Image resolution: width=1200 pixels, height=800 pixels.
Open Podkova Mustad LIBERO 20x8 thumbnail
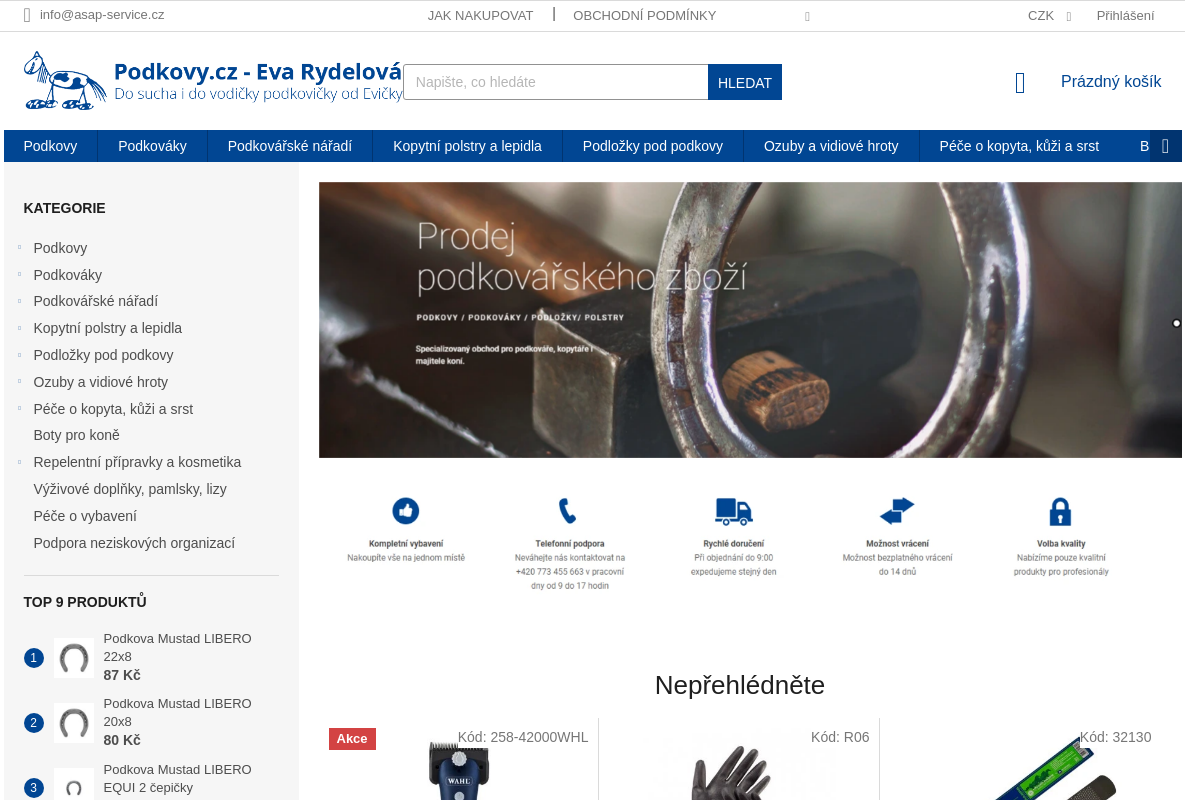pos(74,723)
